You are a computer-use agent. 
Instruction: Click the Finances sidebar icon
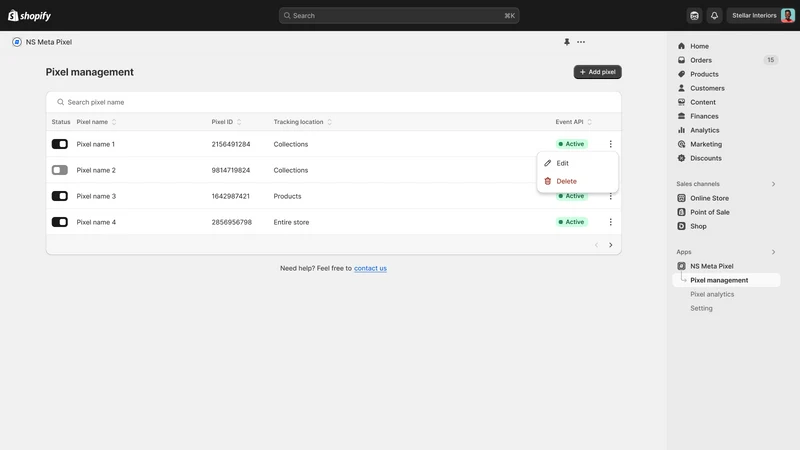tap(681, 116)
